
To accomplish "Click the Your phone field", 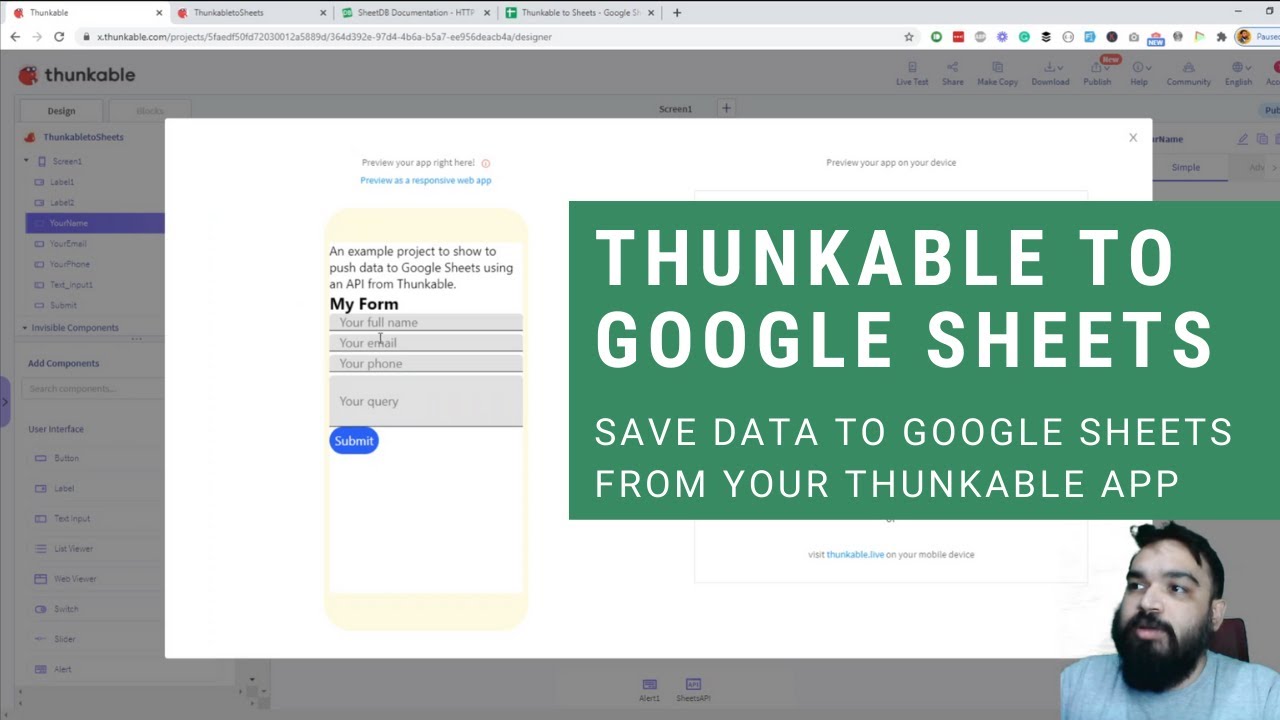I will click(x=426, y=363).
